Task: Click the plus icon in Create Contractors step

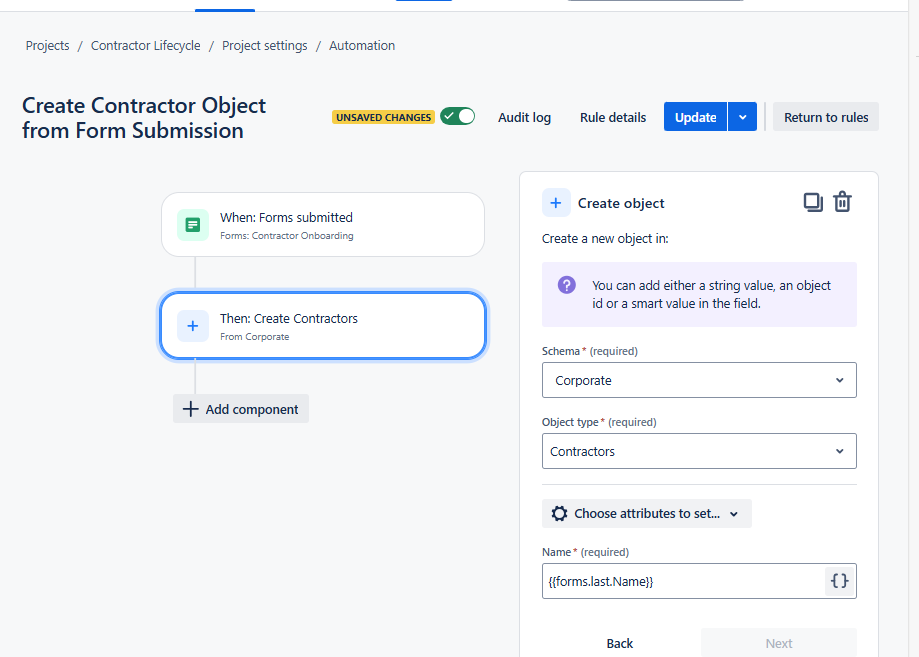Action: [x=193, y=326]
